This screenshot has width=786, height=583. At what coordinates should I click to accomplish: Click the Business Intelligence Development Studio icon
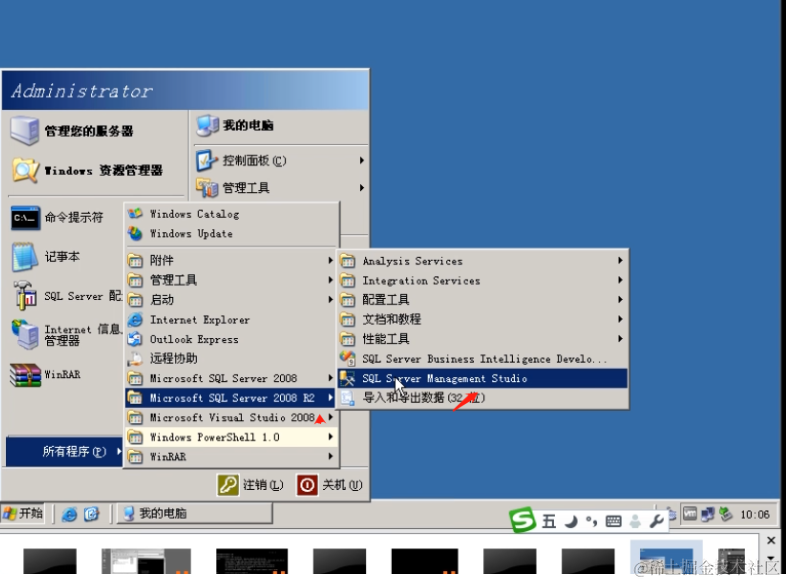[x=347, y=358]
